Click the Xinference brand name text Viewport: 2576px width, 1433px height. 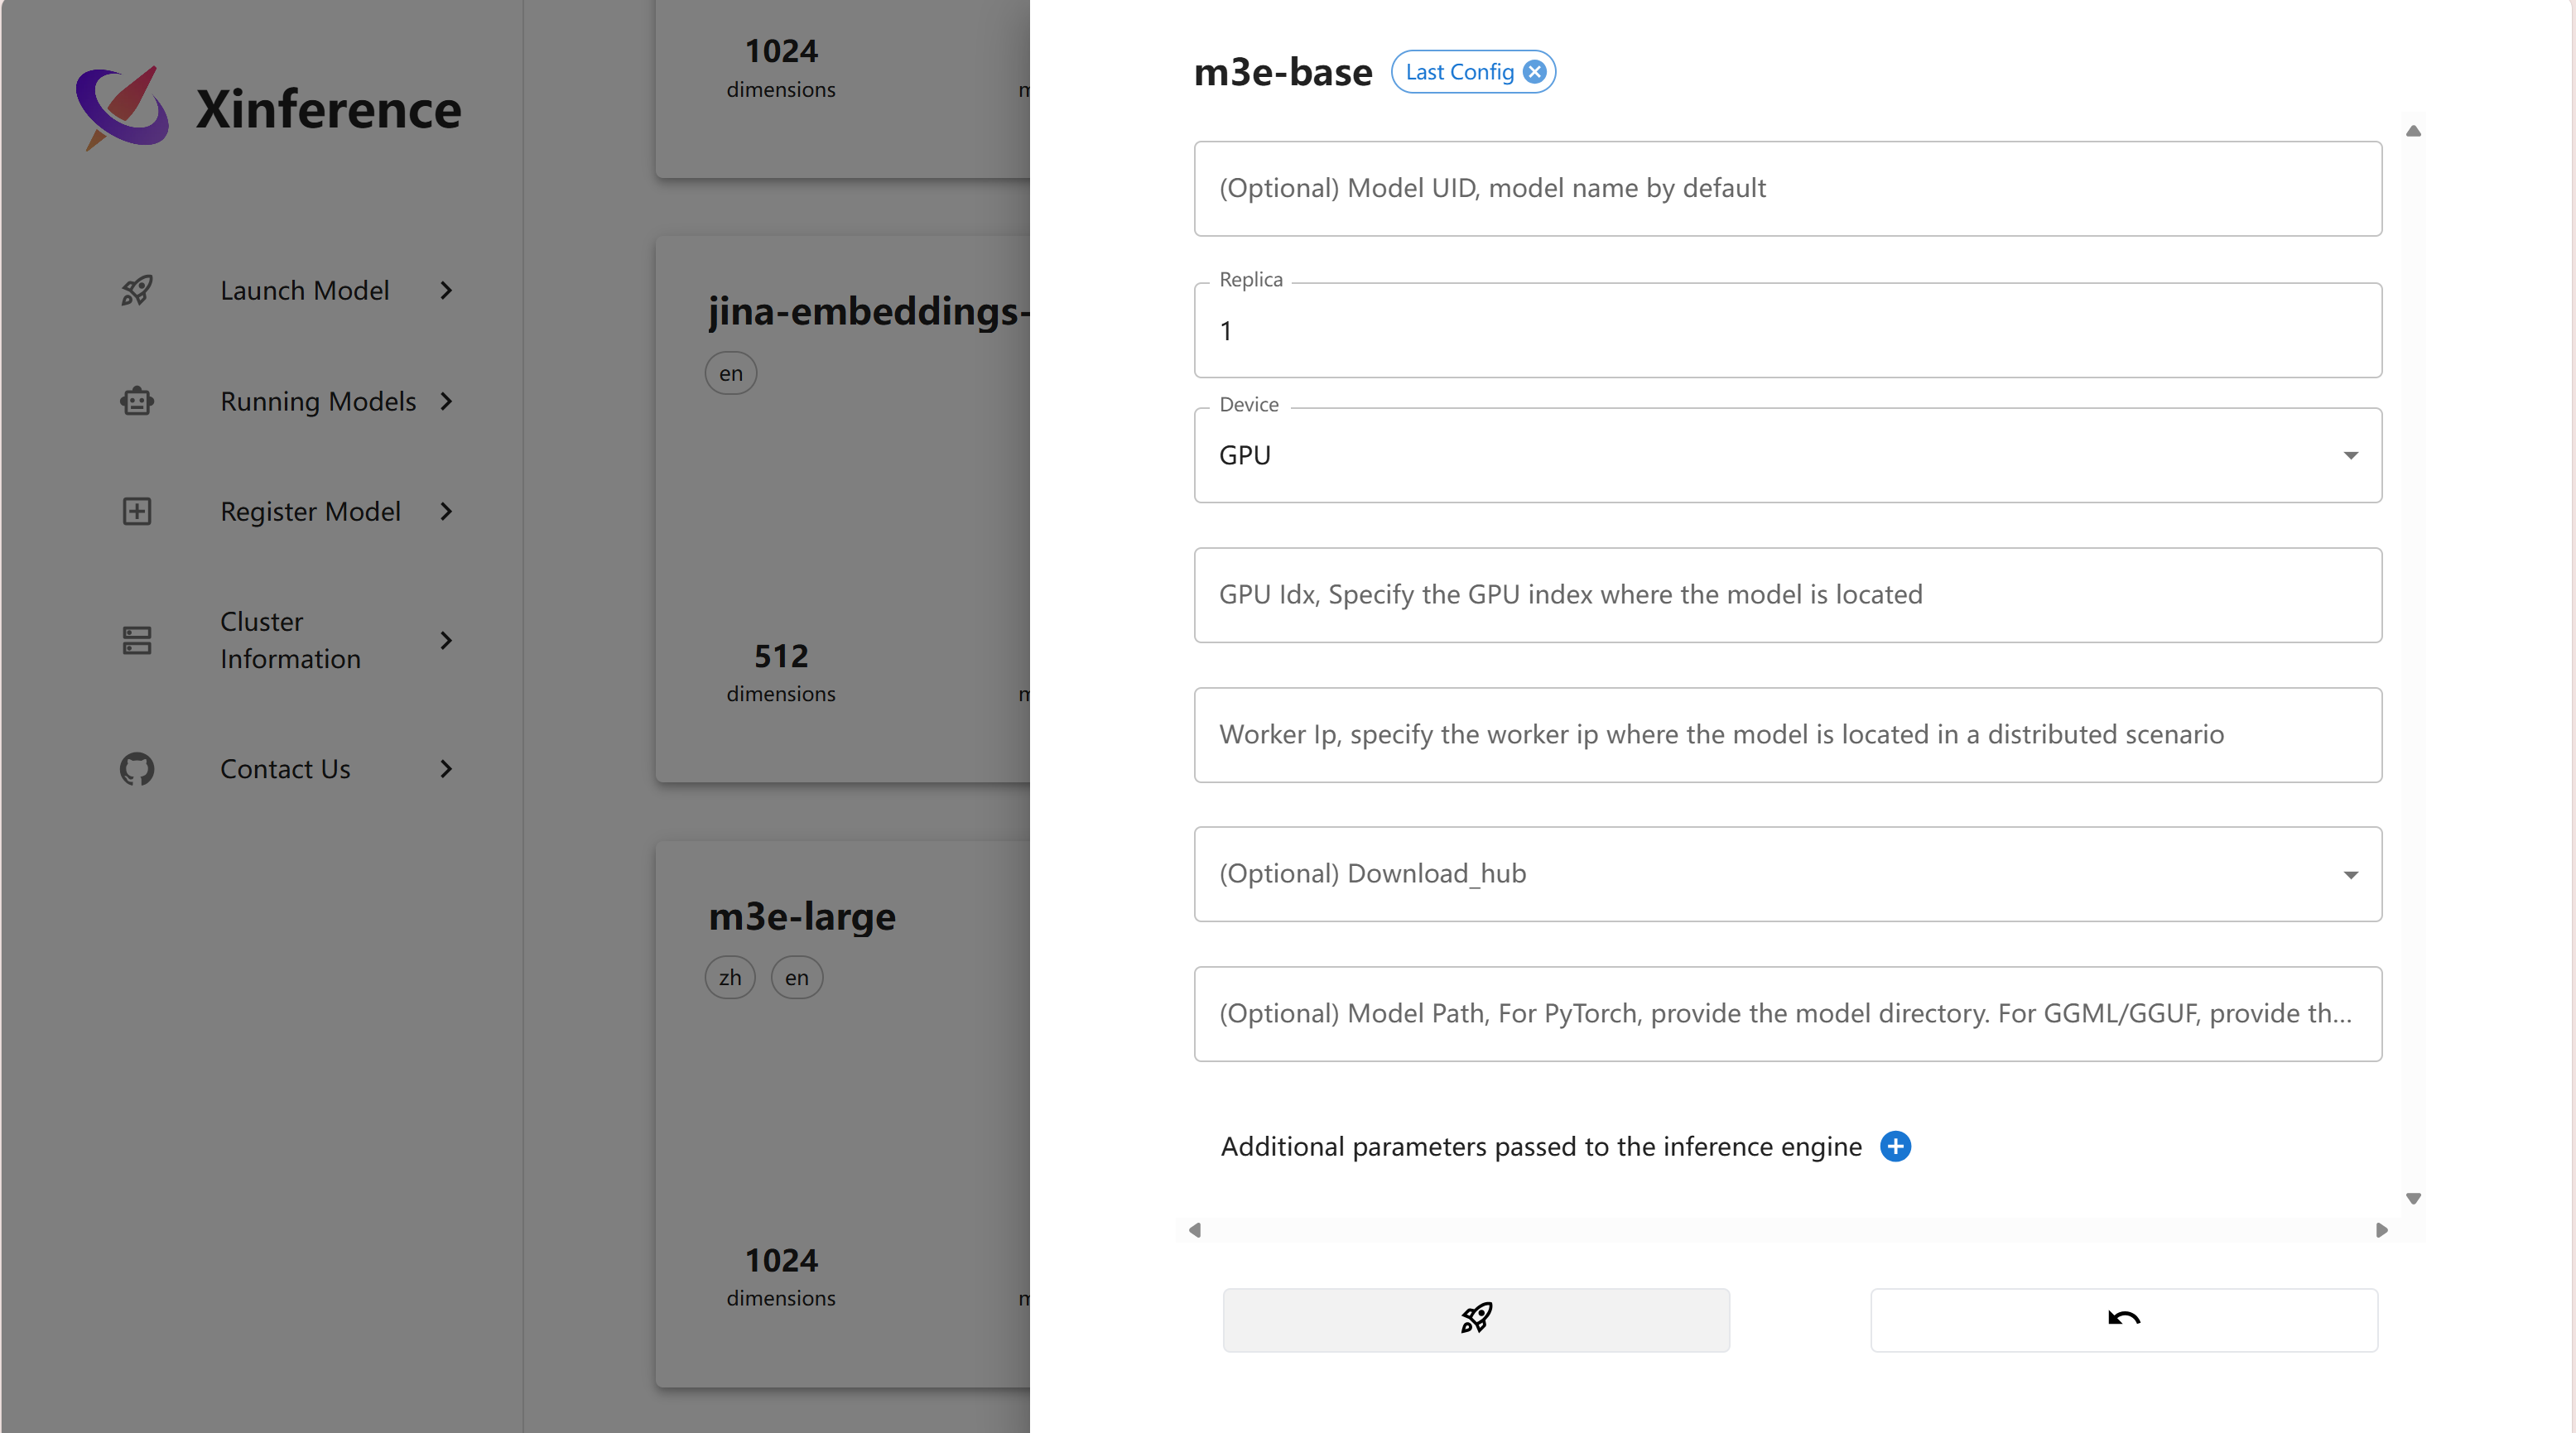pyautogui.click(x=328, y=109)
